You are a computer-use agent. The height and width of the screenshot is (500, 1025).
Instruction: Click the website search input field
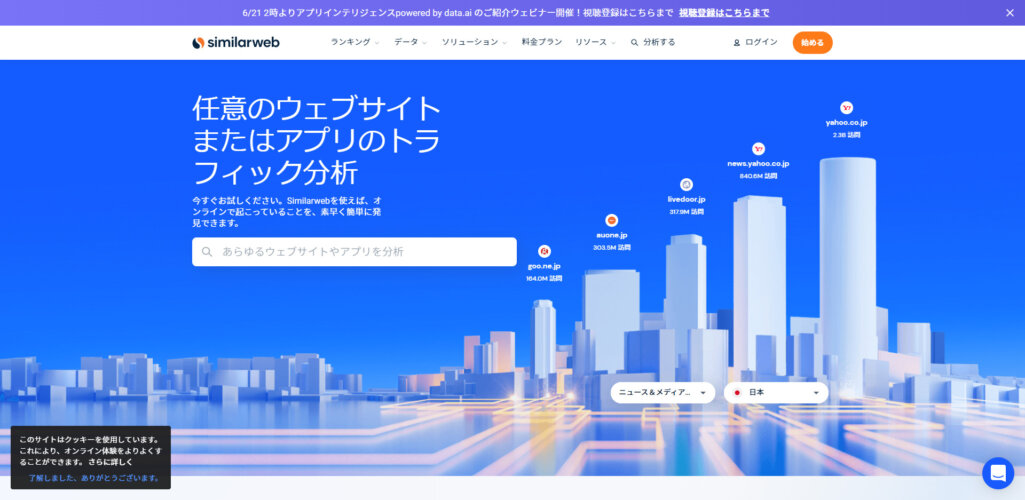pos(354,252)
